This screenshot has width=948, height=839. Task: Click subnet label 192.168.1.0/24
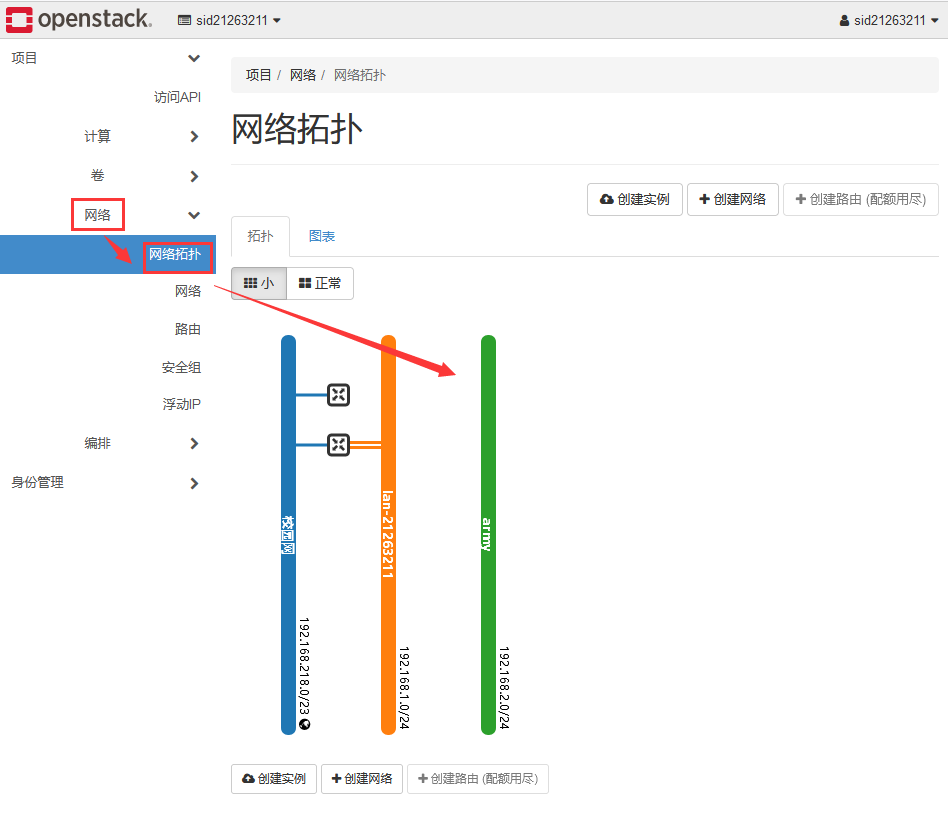404,688
